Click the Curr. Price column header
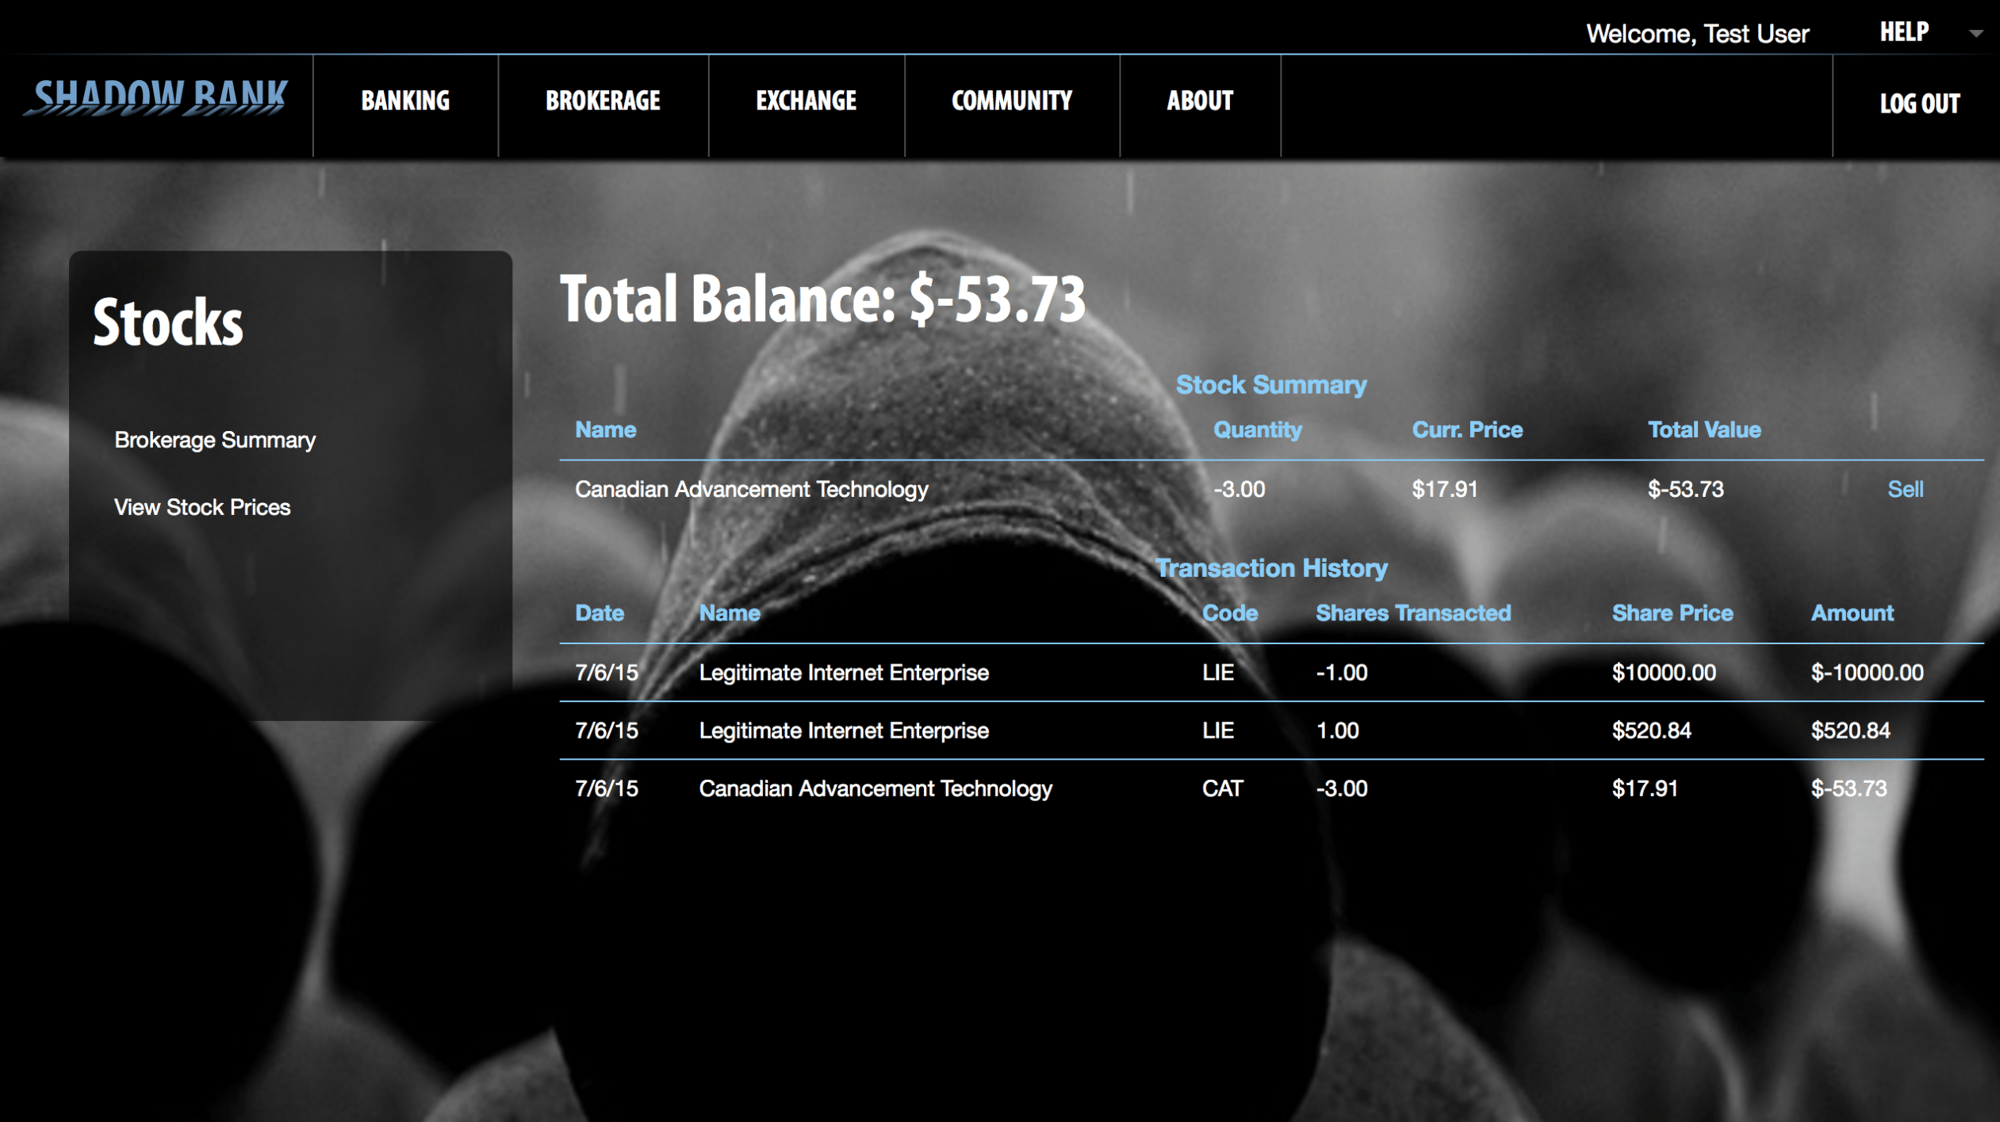The width and height of the screenshot is (2000, 1122). tap(1467, 430)
